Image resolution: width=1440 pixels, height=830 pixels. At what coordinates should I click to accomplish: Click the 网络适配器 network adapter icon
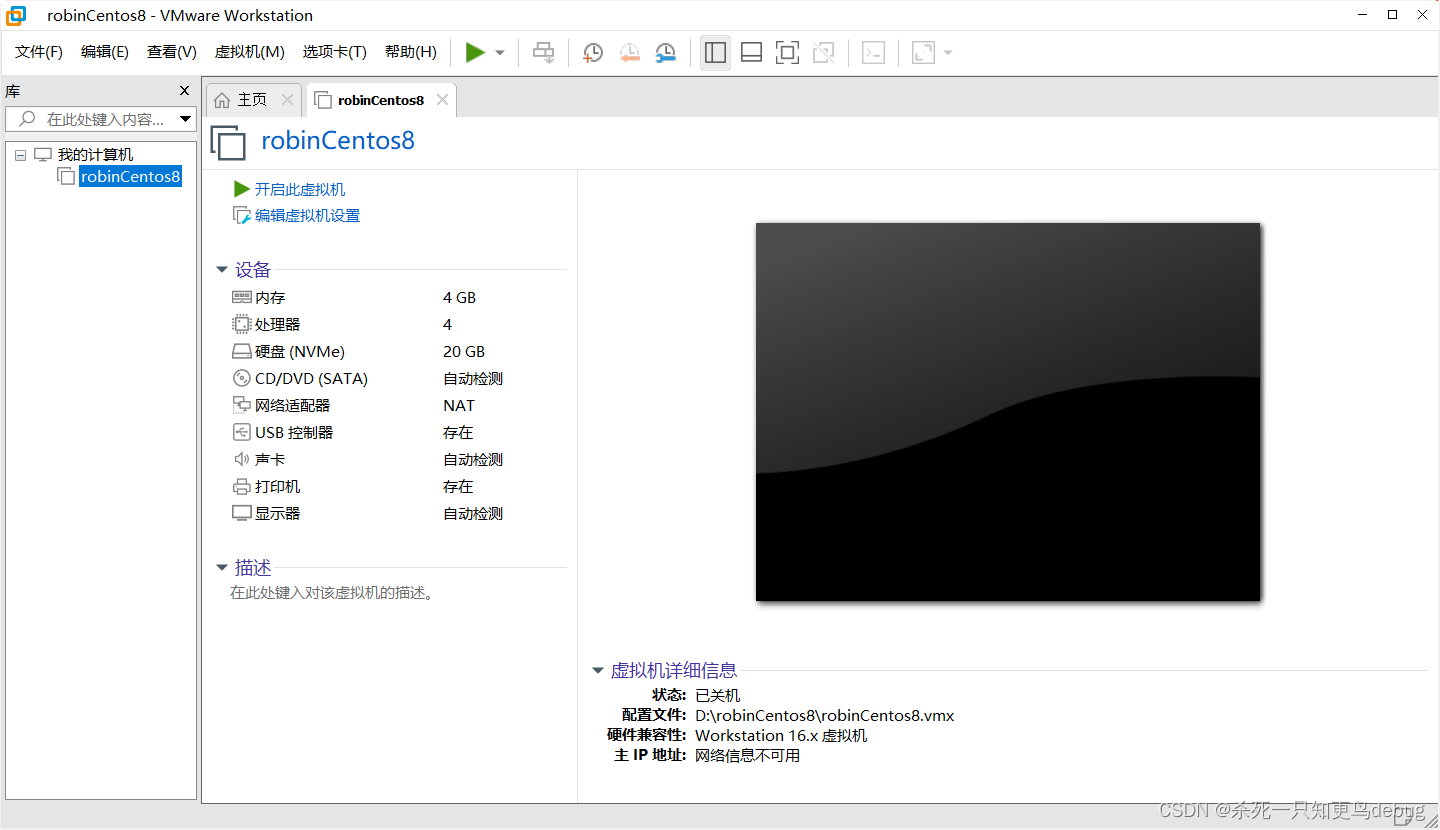click(x=242, y=405)
